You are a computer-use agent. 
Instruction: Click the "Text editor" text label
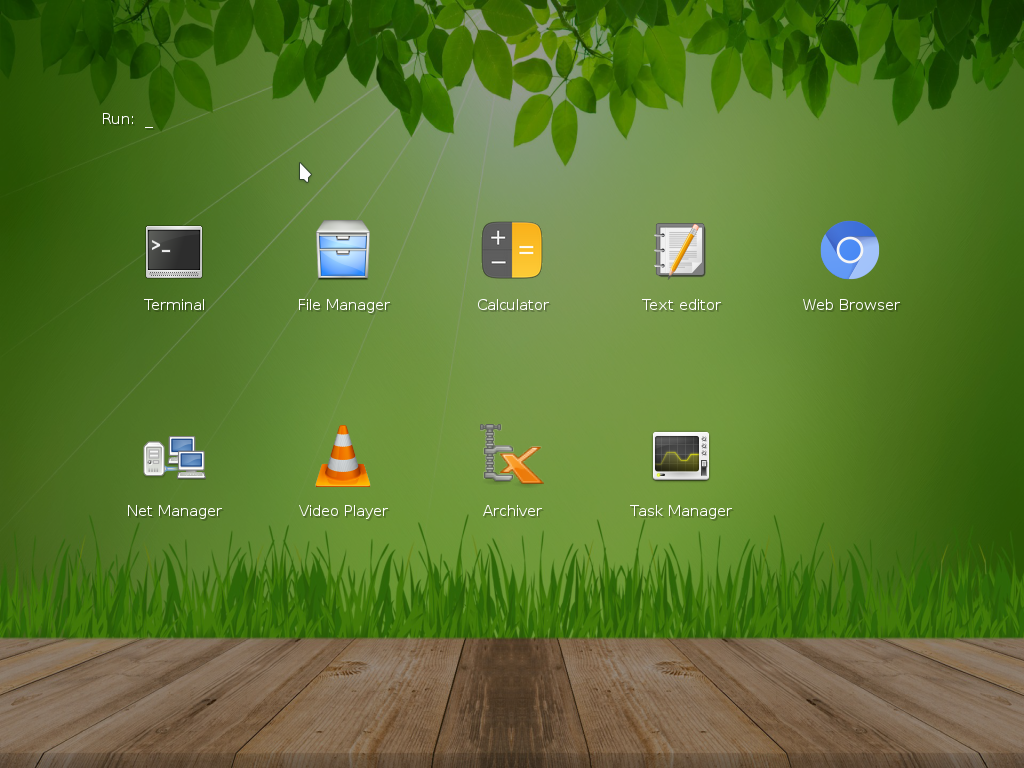pyautogui.click(x=681, y=305)
